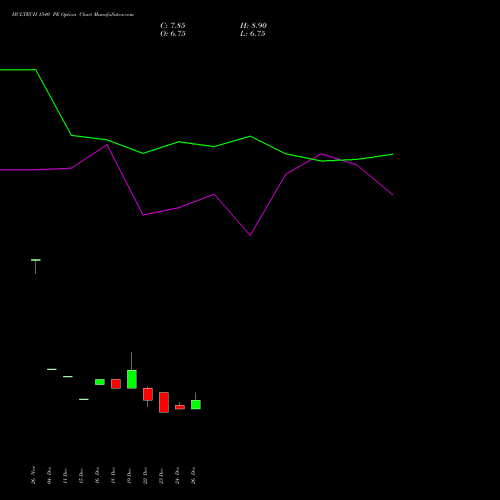Screen dimensions: 500x500
Task: Select the high value H: 8.90
Action: coord(253,26)
